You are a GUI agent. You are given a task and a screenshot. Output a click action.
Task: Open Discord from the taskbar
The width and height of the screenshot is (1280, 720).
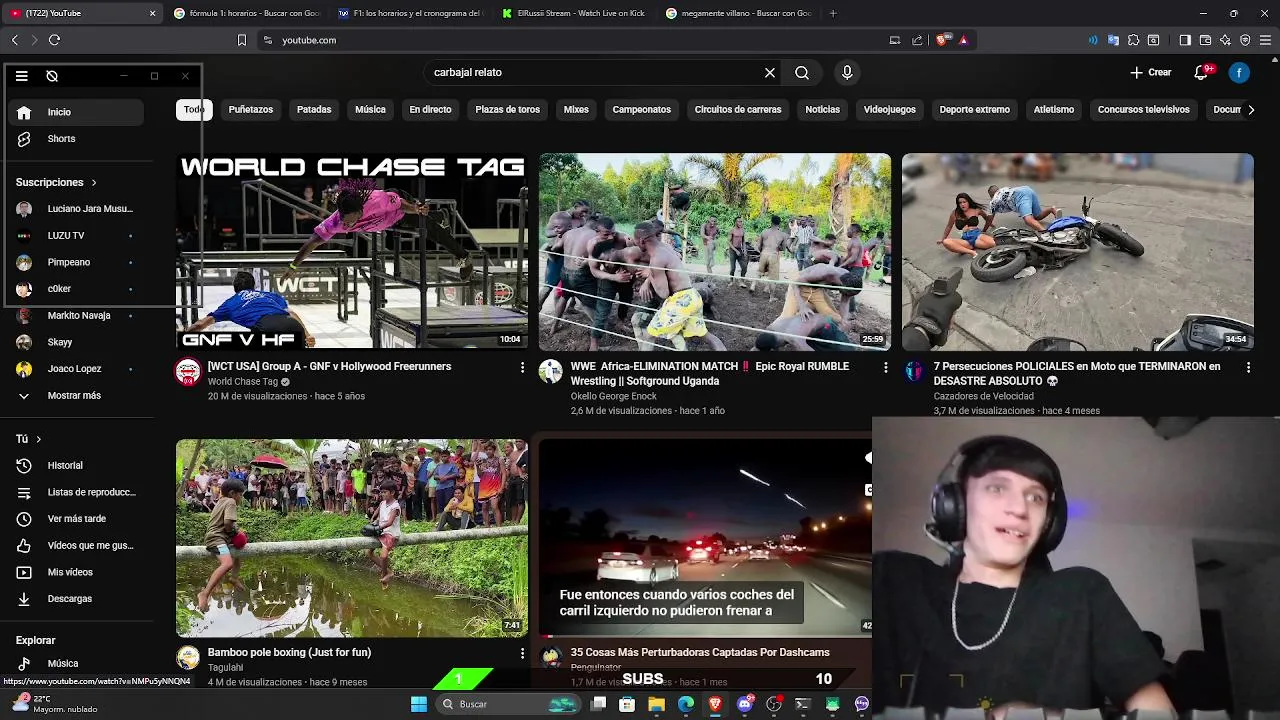(x=744, y=704)
